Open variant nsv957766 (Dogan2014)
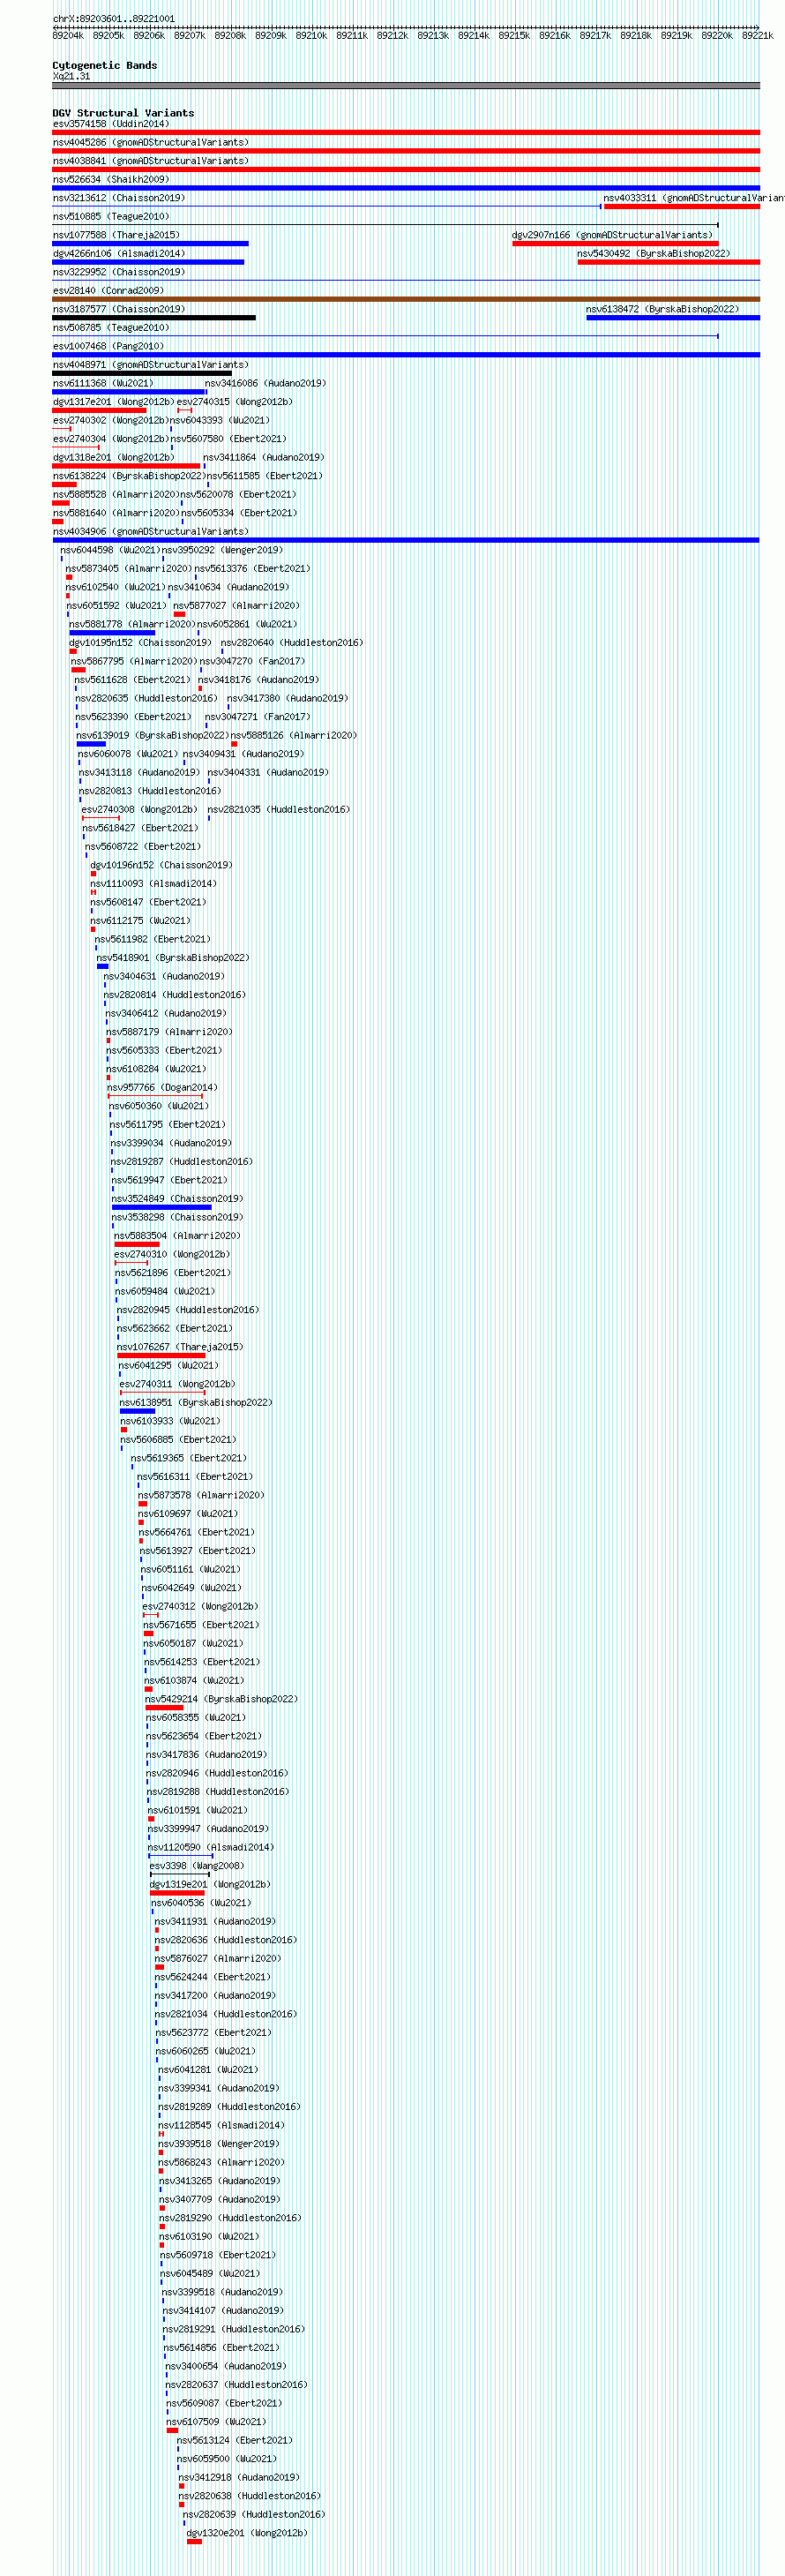The width and height of the screenshot is (785, 2576). tap(162, 1088)
